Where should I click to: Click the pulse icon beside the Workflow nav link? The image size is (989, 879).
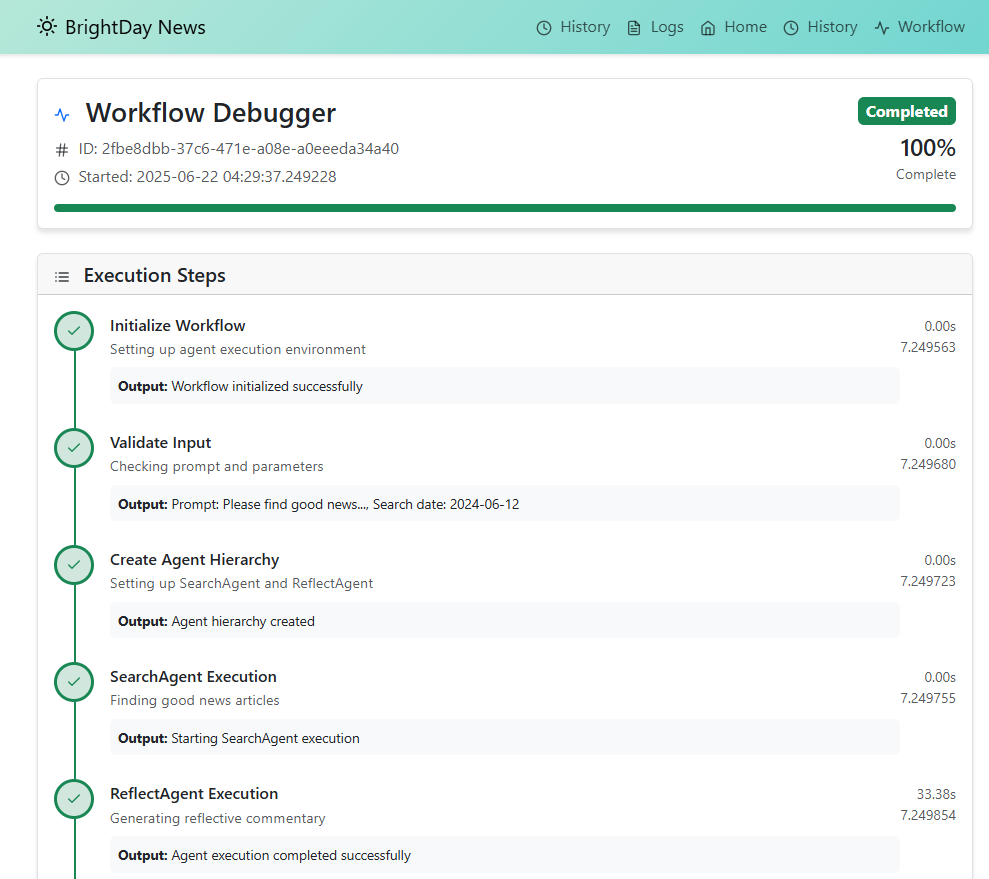tap(882, 28)
